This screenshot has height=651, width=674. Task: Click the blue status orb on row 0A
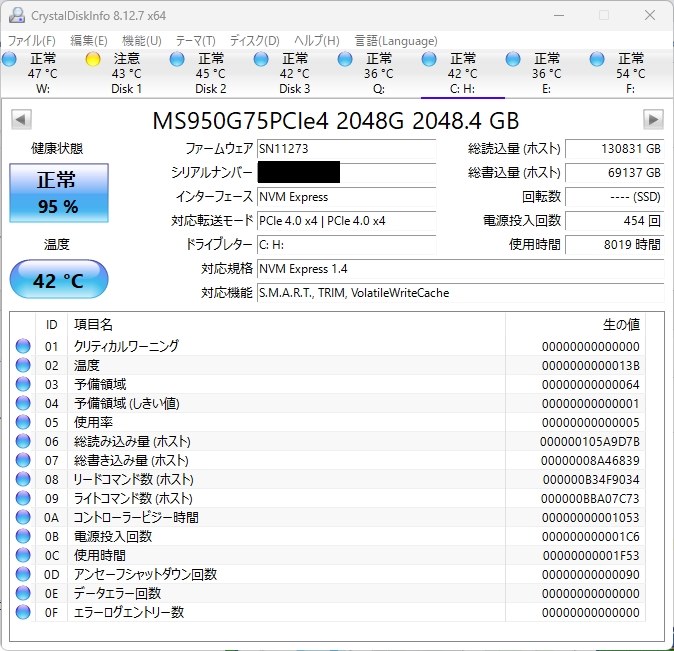click(23, 517)
